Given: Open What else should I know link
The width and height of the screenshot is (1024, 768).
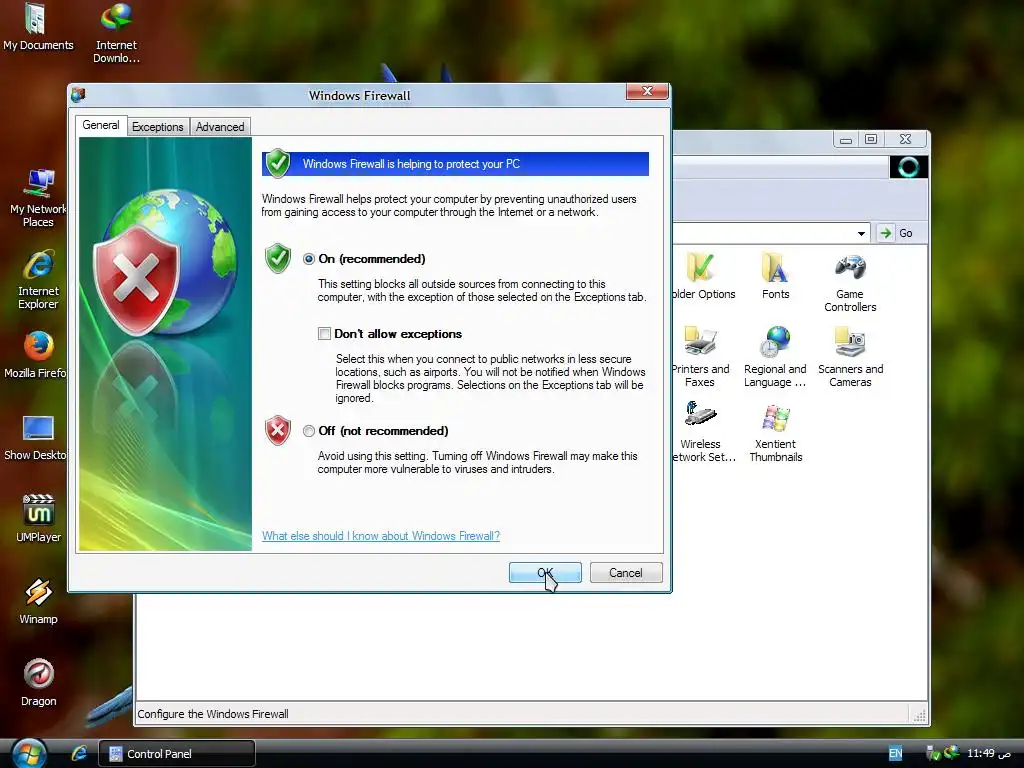Looking at the screenshot, I should click(381, 536).
